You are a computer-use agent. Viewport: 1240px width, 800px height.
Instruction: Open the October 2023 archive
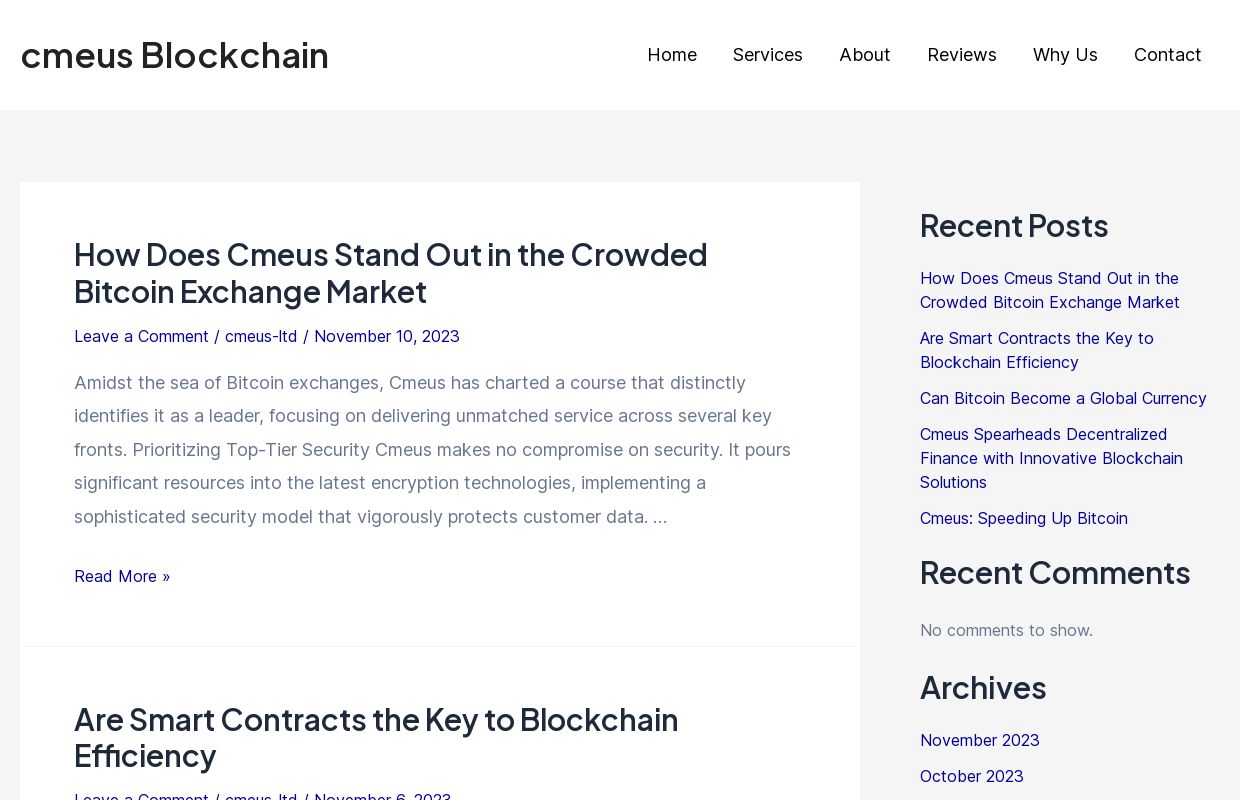pyautogui.click(x=971, y=776)
